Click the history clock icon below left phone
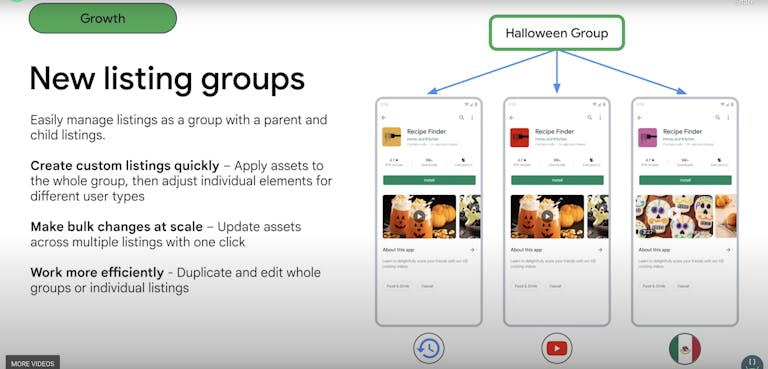 (x=429, y=348)
